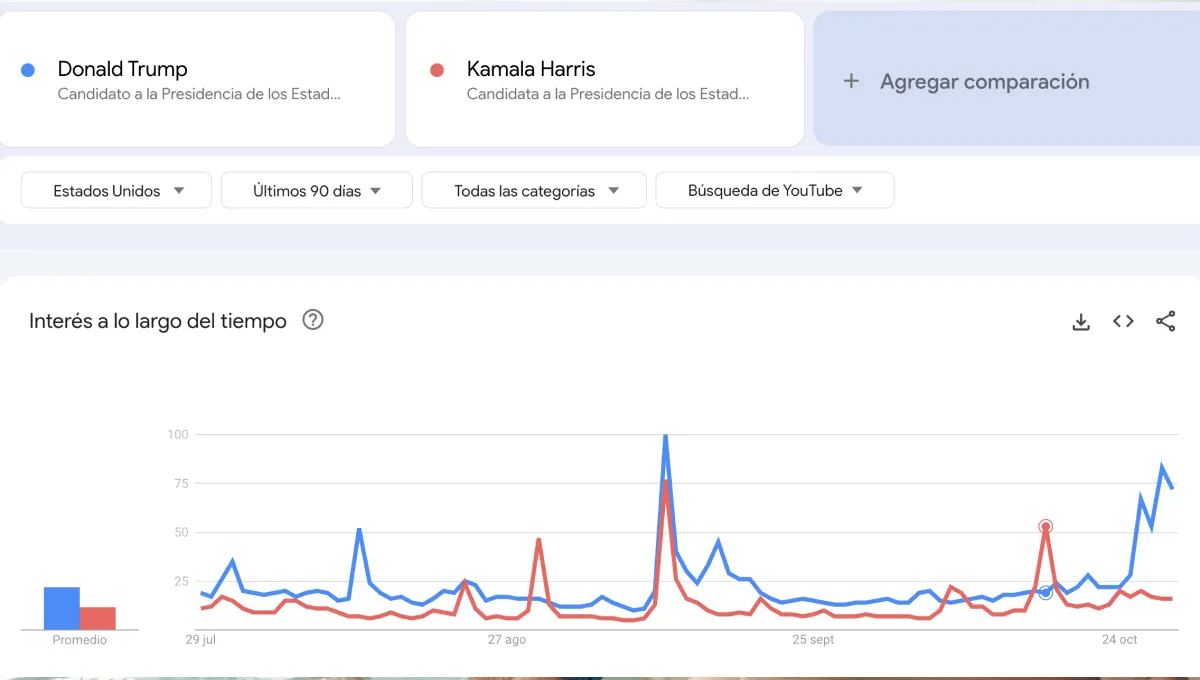Change the Últimos 90 días time range
1200x680 pixels.
coord(316,189)
